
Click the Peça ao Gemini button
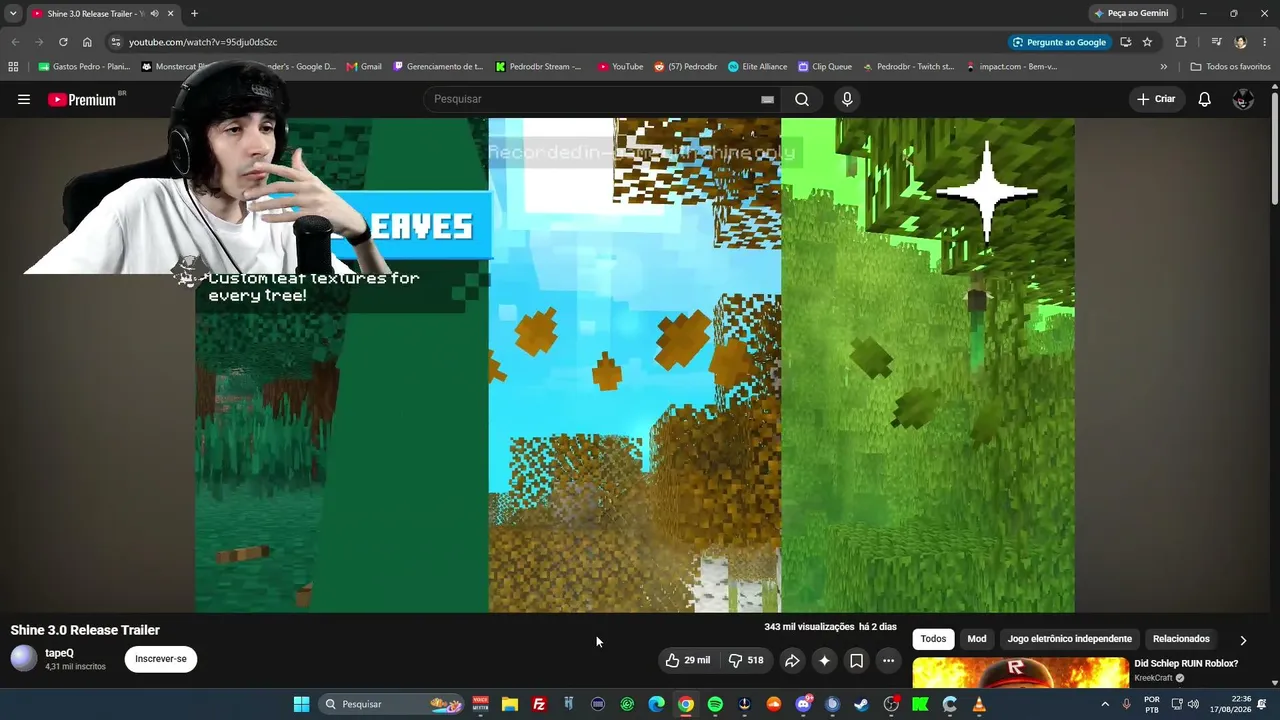coord(1131,14)
